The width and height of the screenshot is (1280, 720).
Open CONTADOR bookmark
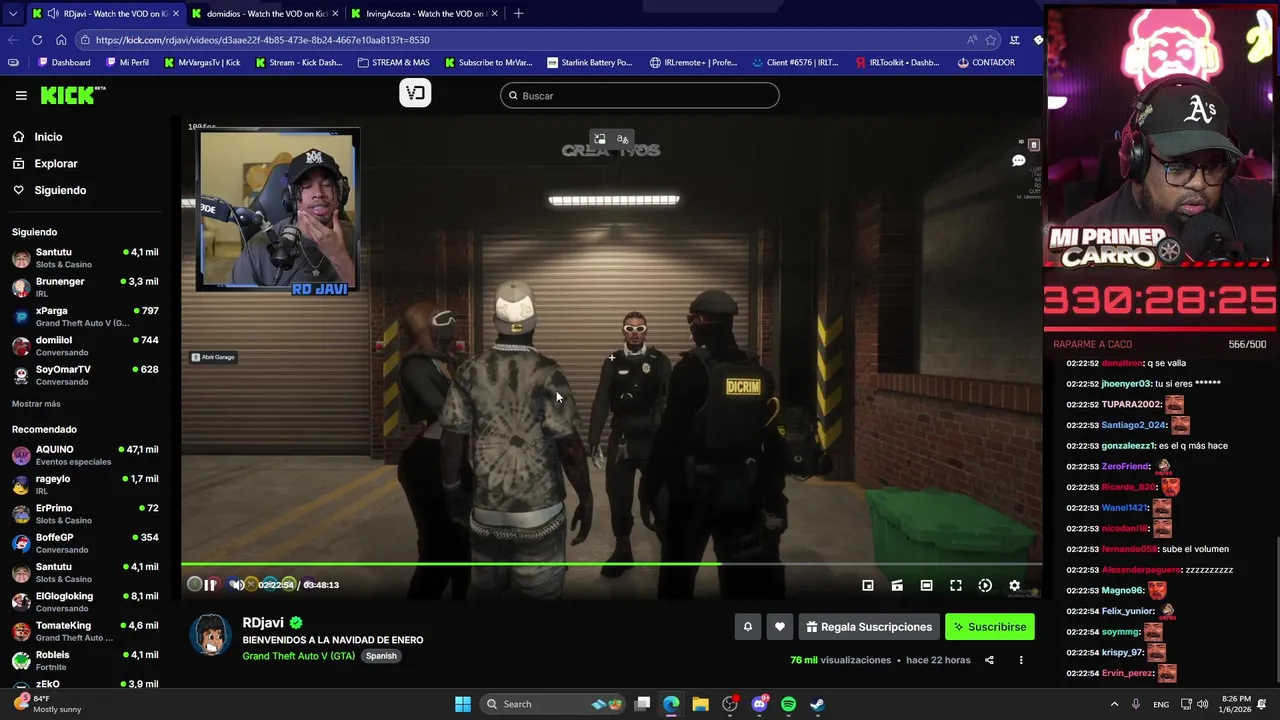(x=985, y=62)
